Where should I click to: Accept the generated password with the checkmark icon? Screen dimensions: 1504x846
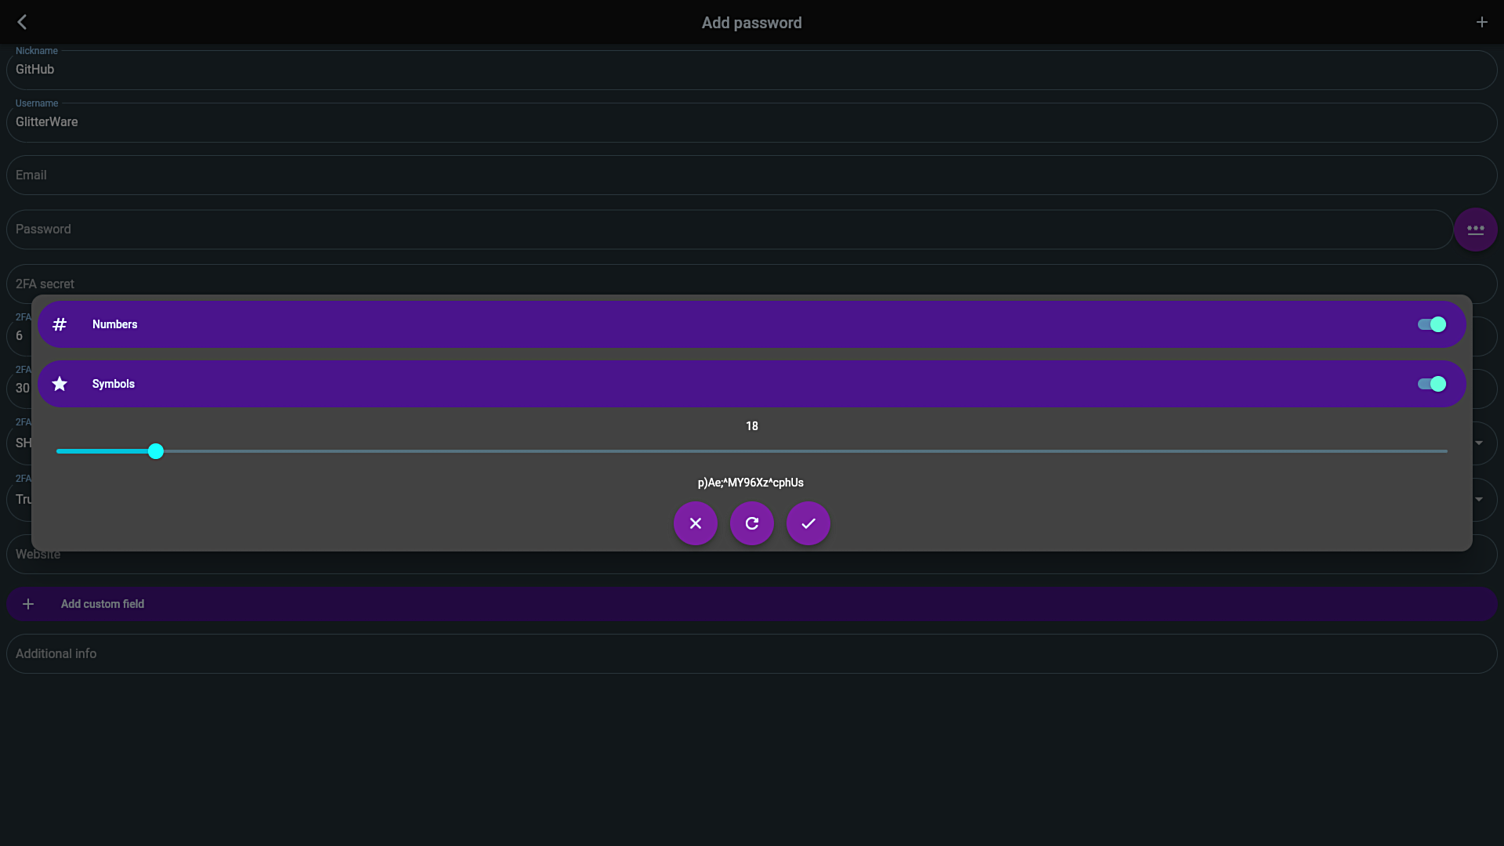pos(808,523)
